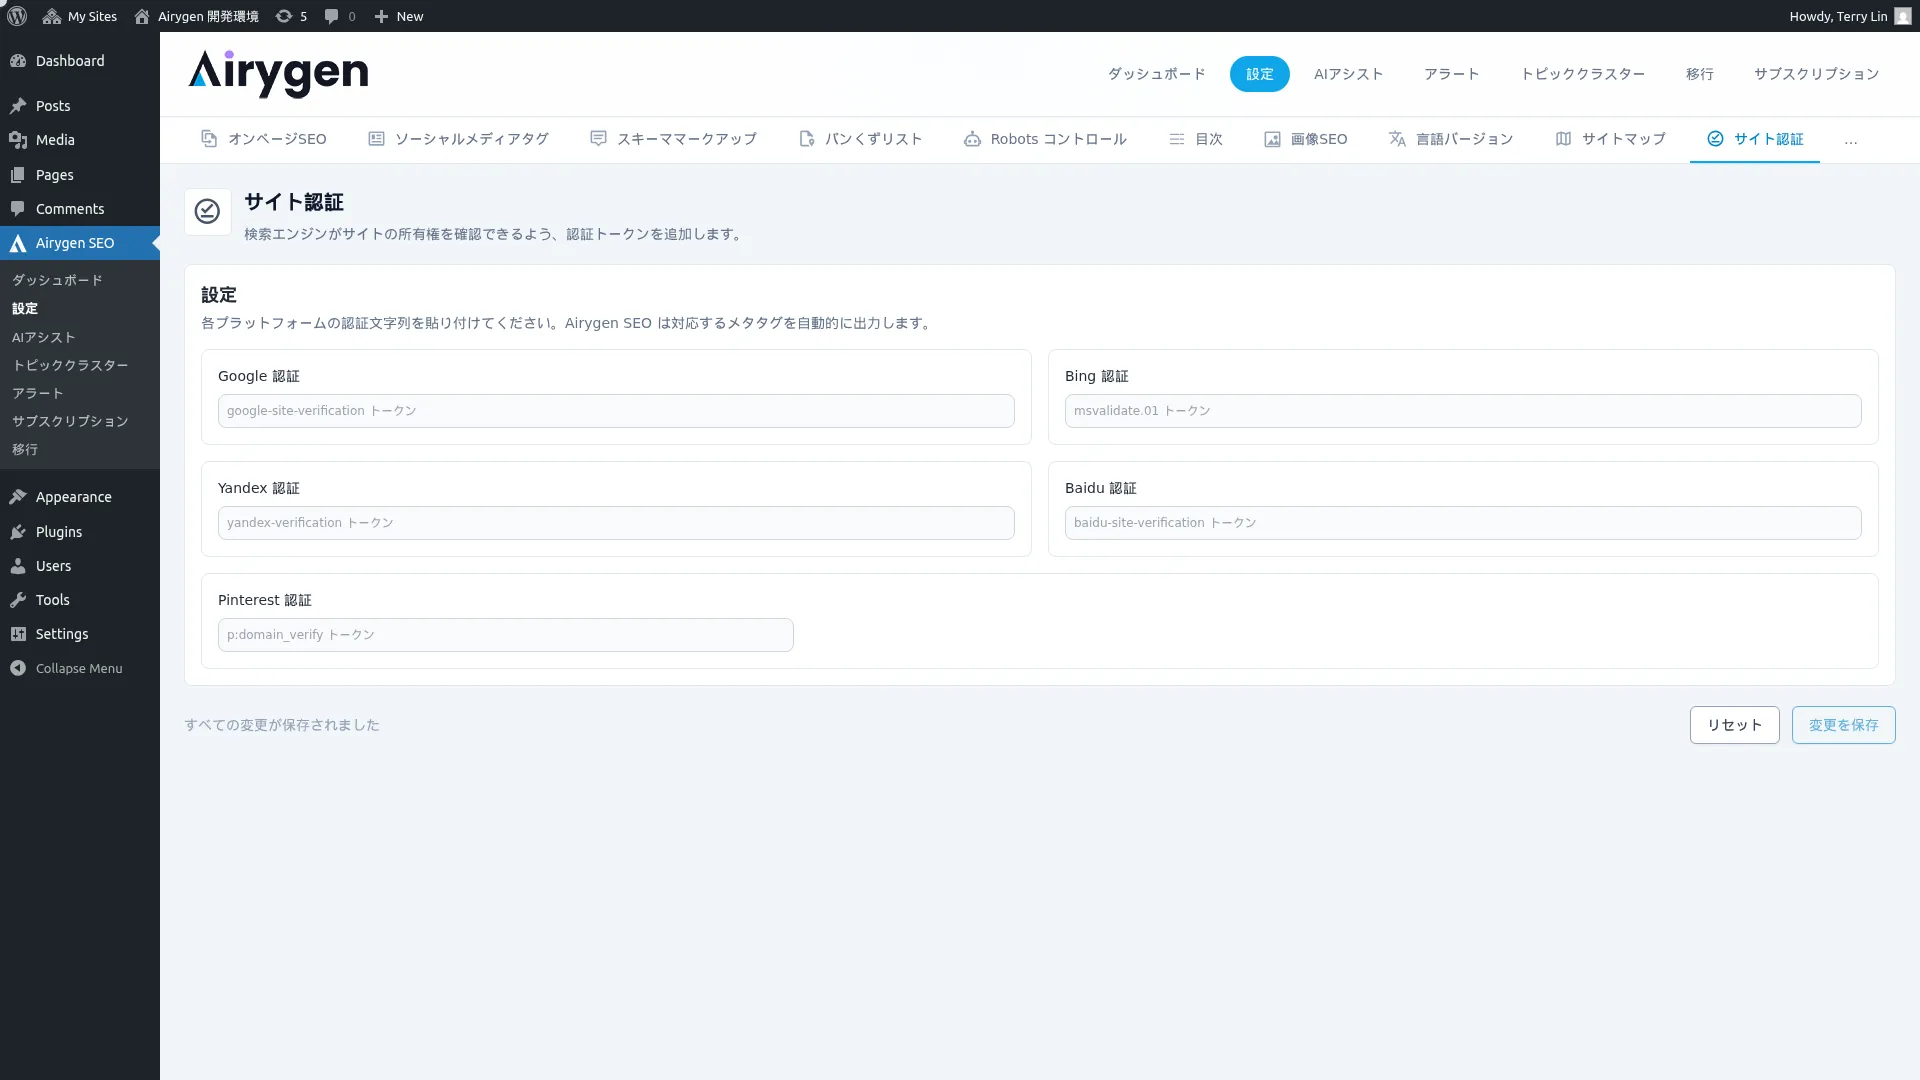
Task: Focus the Pinterest 認証 p:domain_verify field
Action: click(506, 635)
